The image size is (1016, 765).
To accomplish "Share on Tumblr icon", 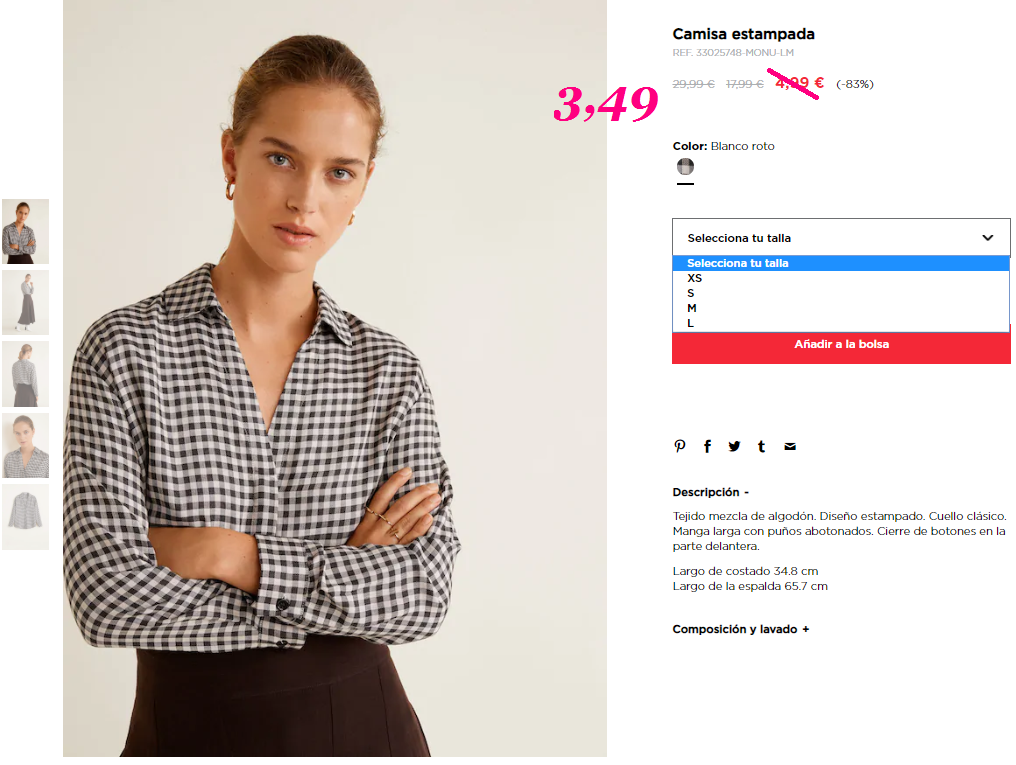I will point(761,446).
